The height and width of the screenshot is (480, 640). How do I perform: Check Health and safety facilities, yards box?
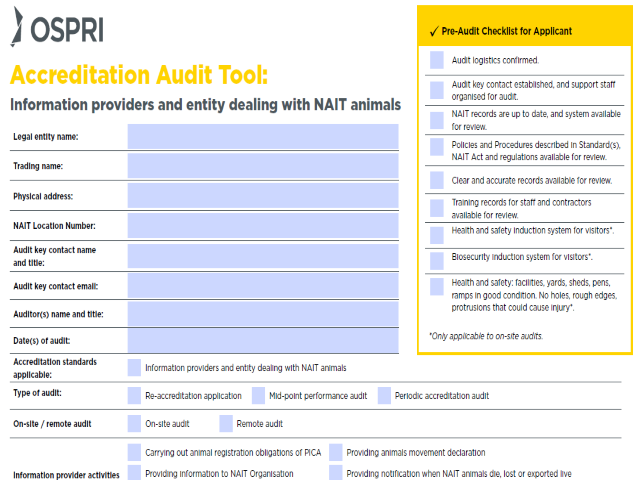[437, 287]
